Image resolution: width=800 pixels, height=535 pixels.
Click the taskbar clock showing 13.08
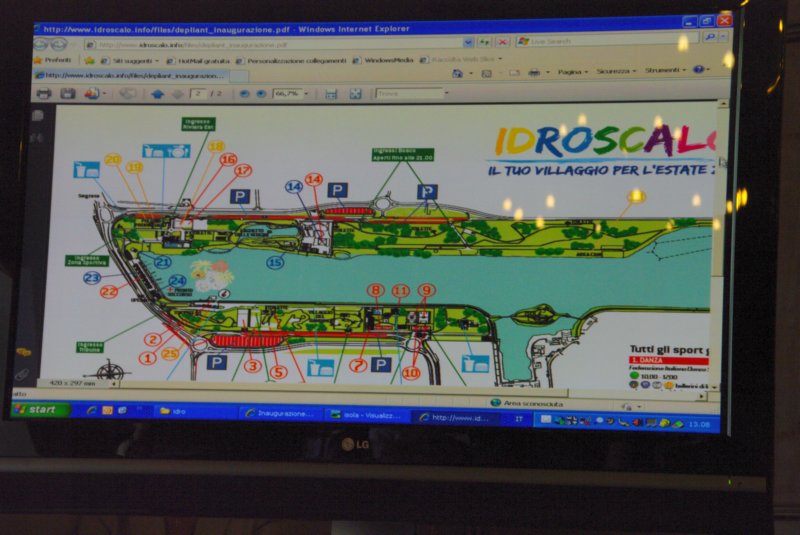point(698,424)
